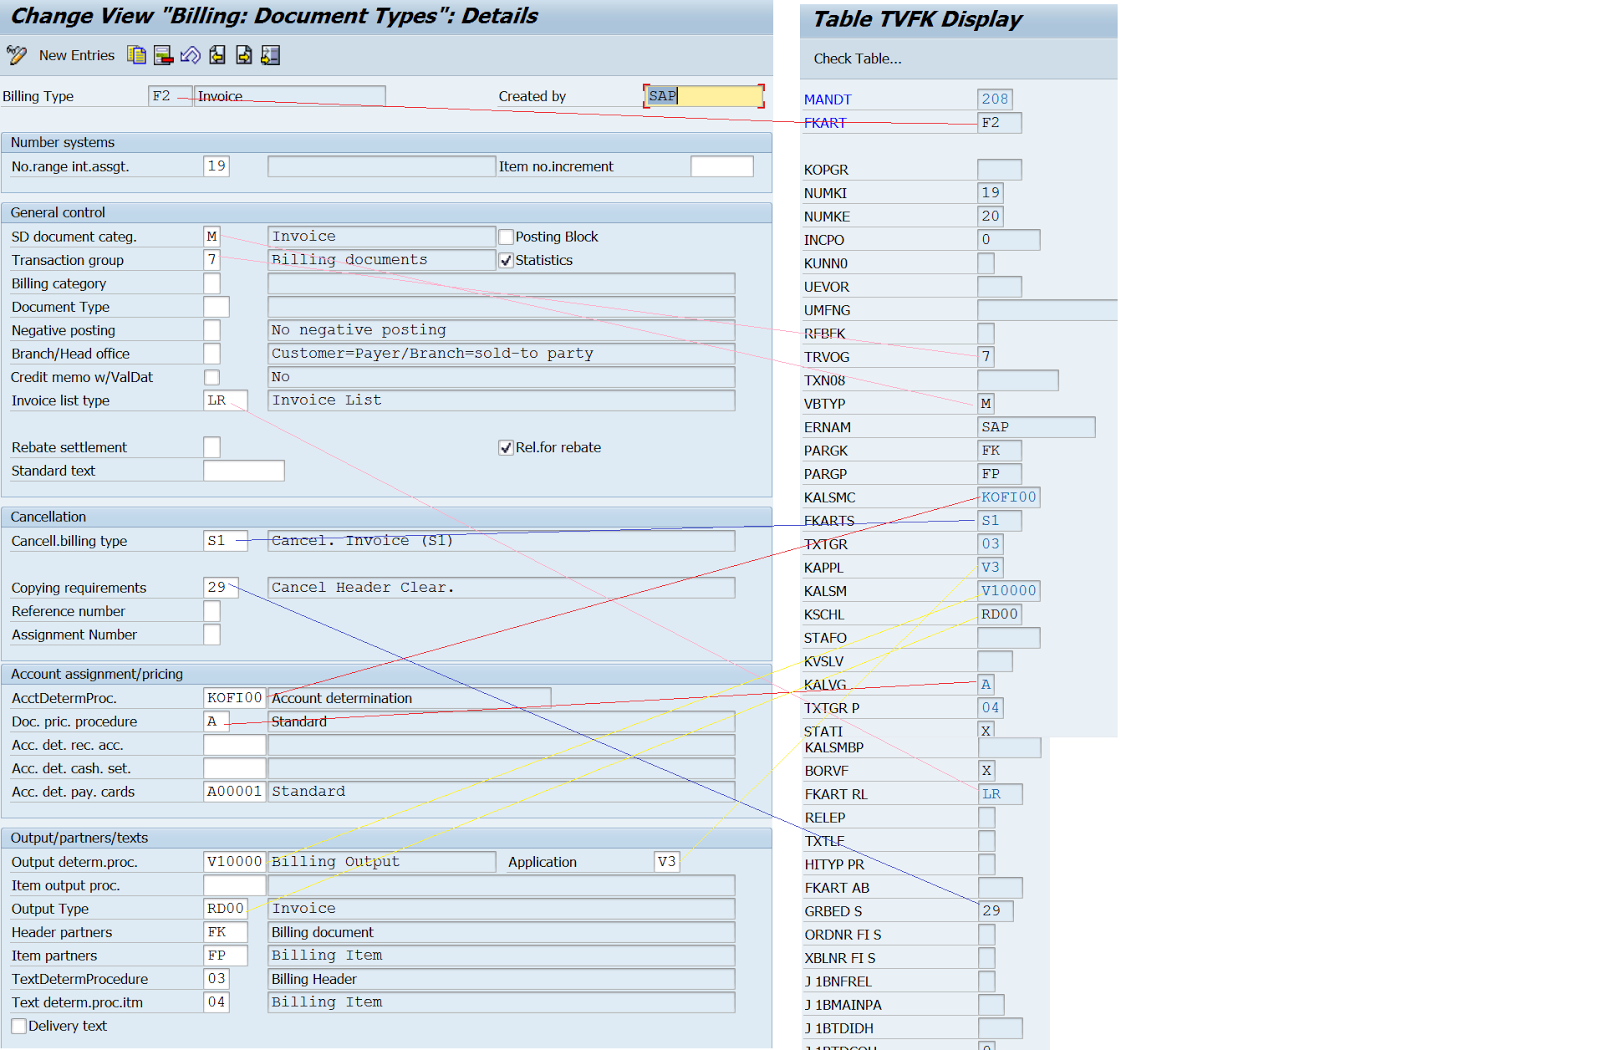This screenshot has height=1050, width=1600.
Task: Click the Other Entry icon in toolbar
Action: (270, 55)
